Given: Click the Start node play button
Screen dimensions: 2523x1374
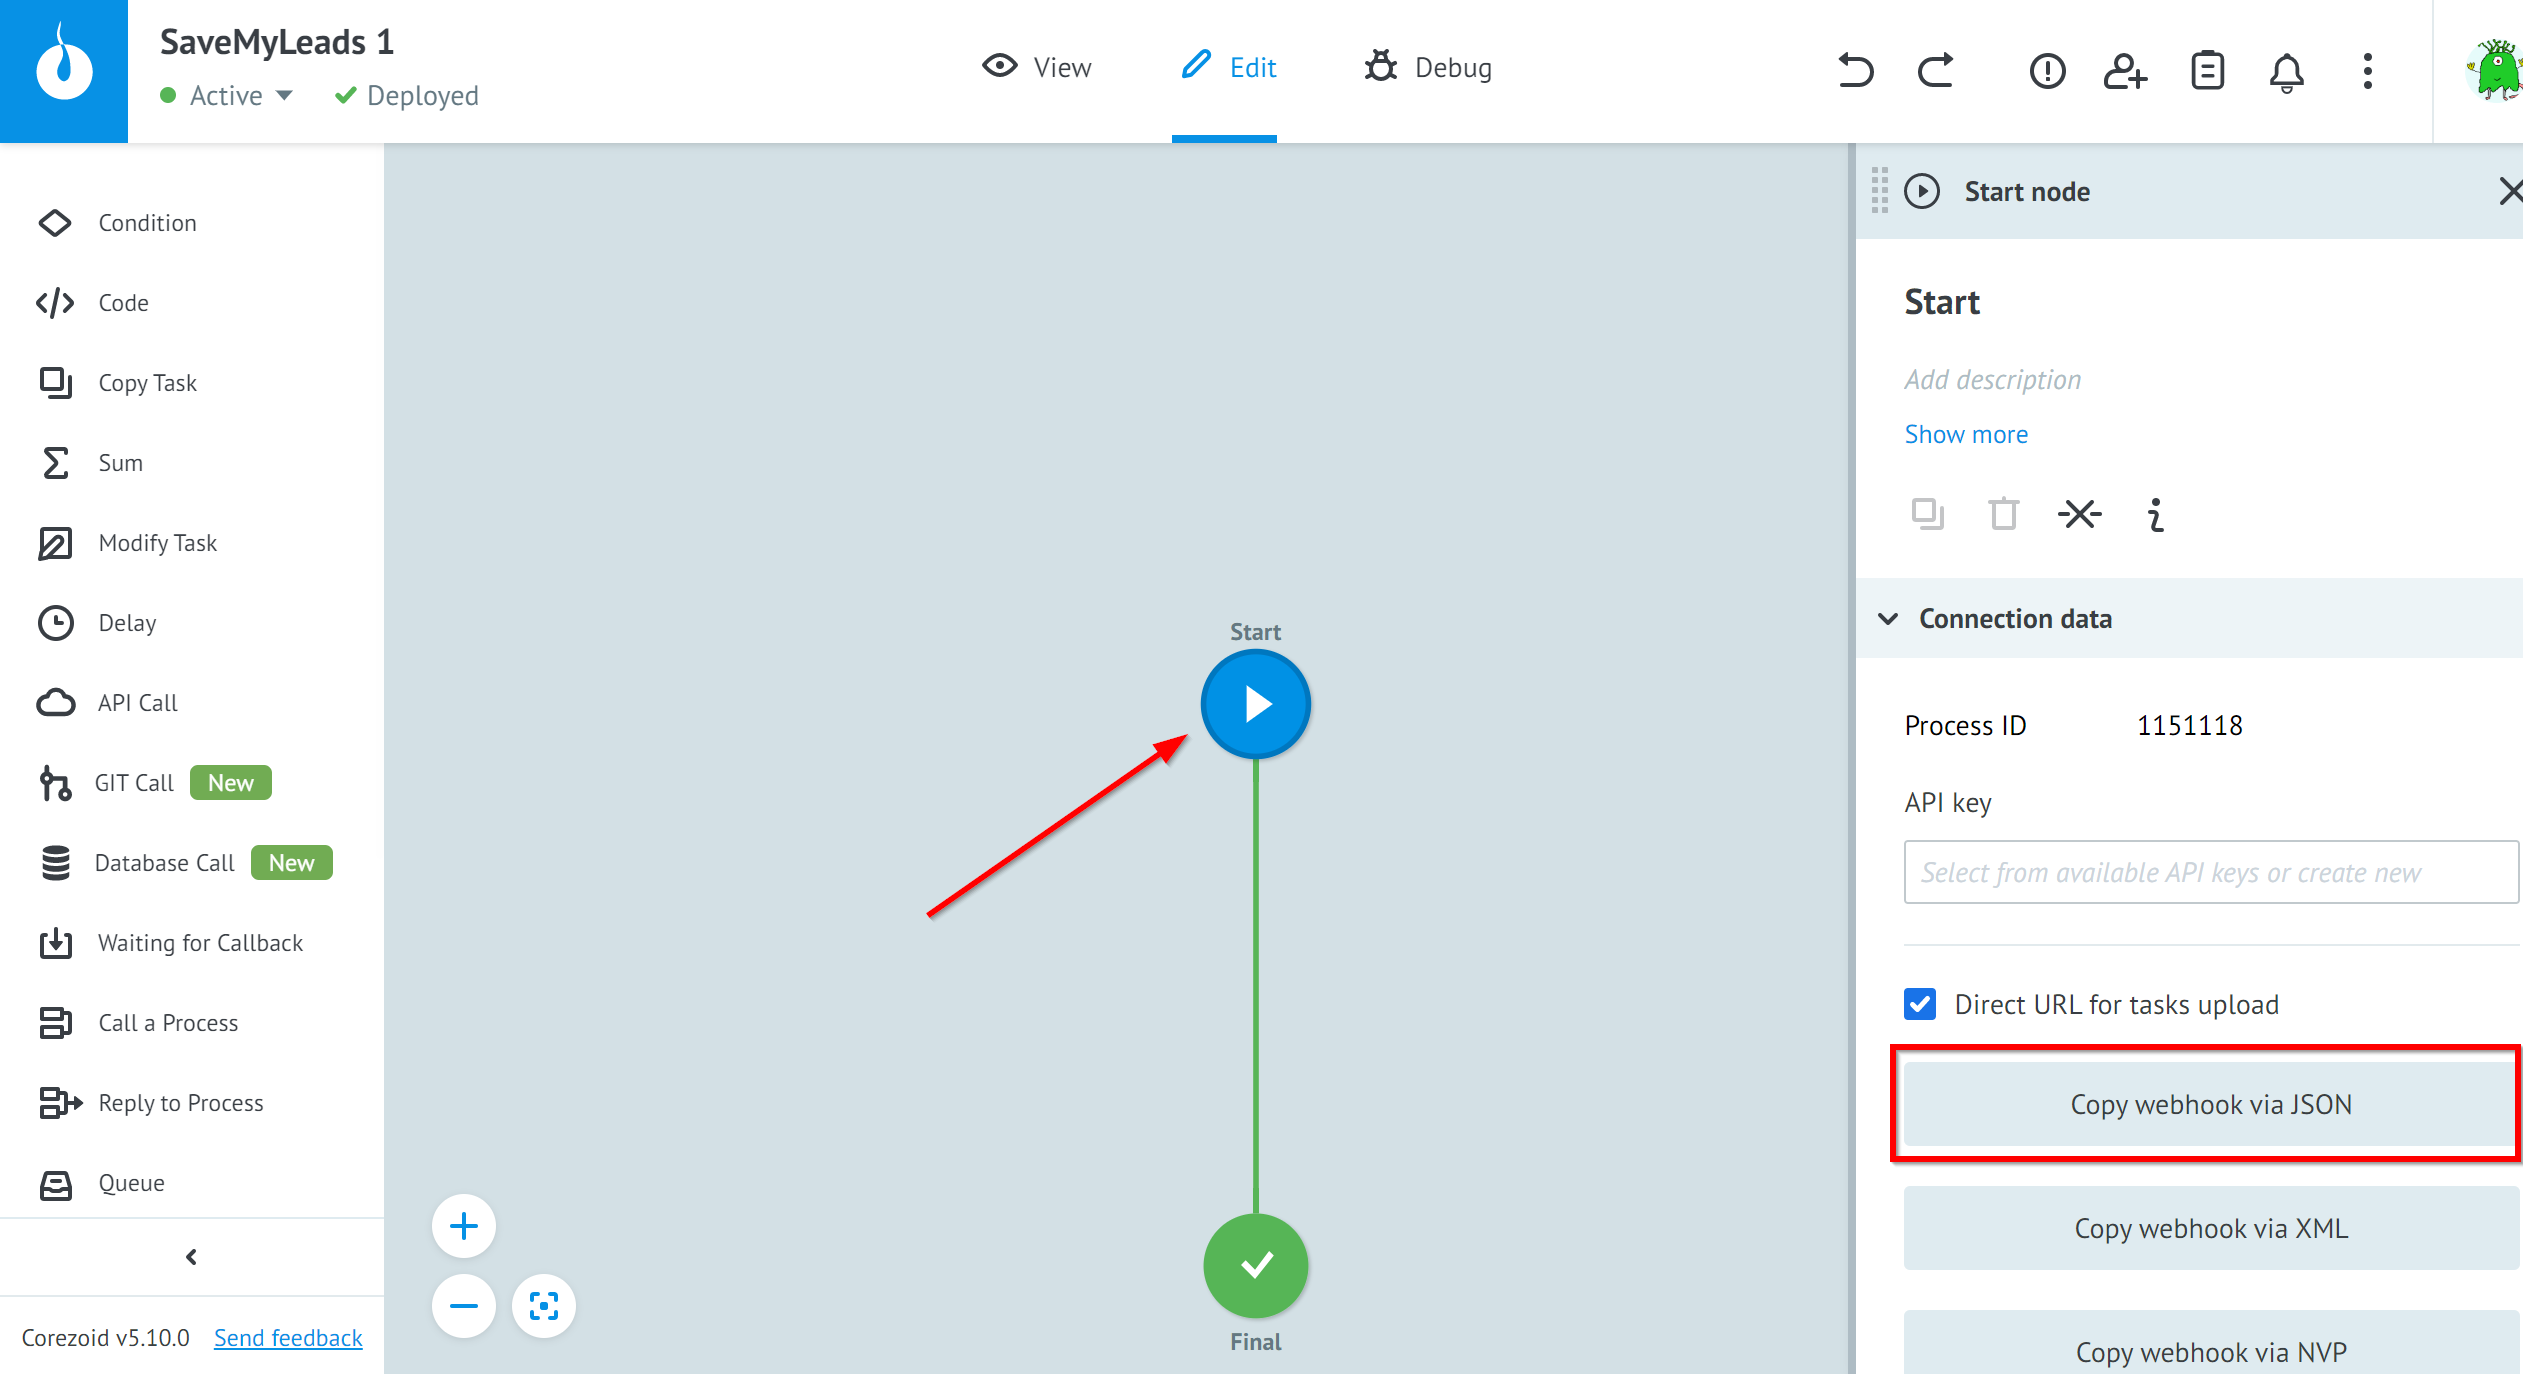Looking at the screenshot, I should tap(1256, 702).
